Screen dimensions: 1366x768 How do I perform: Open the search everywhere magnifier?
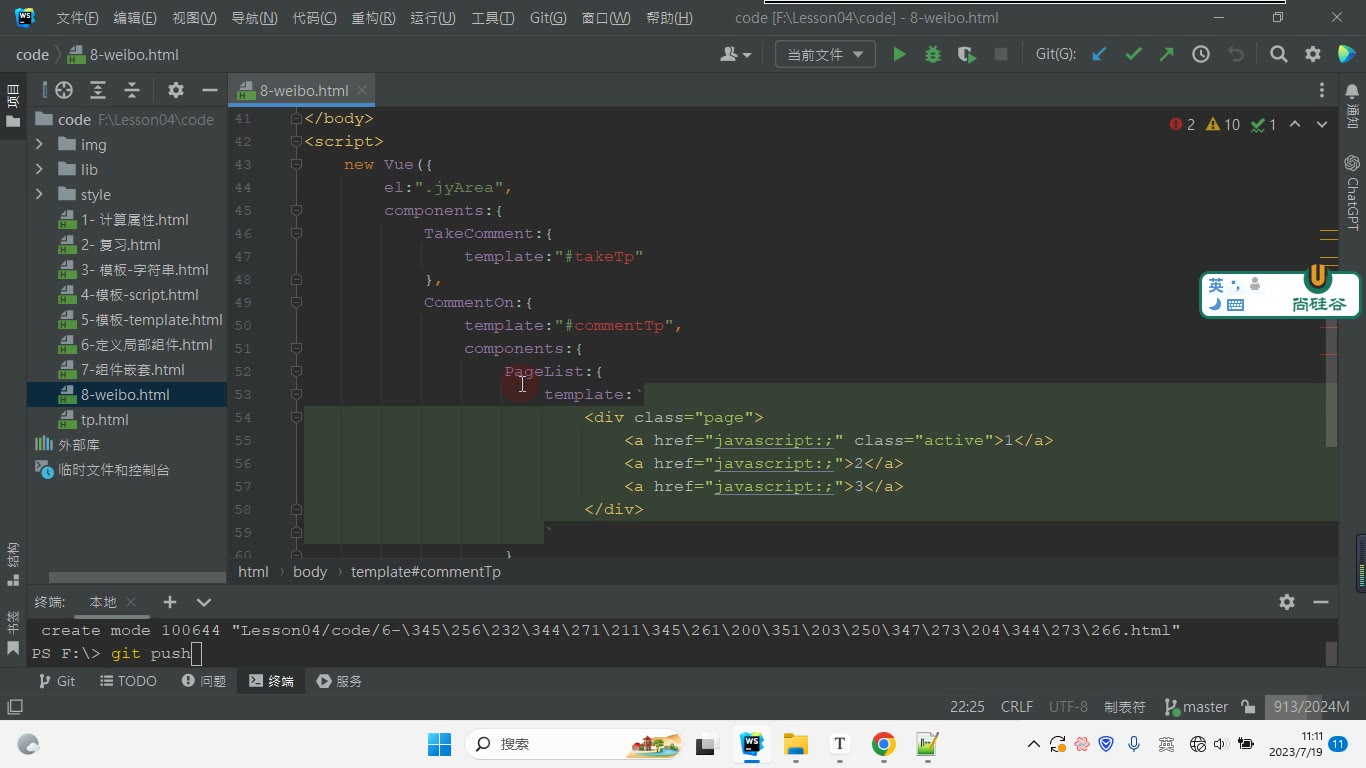[x=1278, y=55]
